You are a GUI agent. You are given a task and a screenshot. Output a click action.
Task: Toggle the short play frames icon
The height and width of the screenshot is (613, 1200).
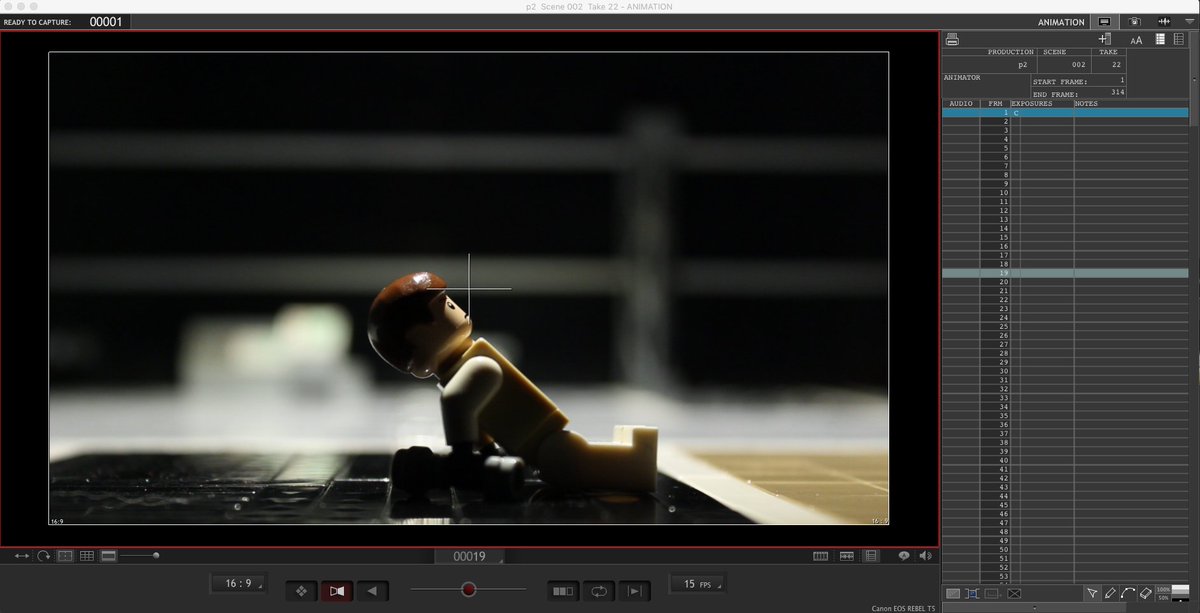click(563, 591)
